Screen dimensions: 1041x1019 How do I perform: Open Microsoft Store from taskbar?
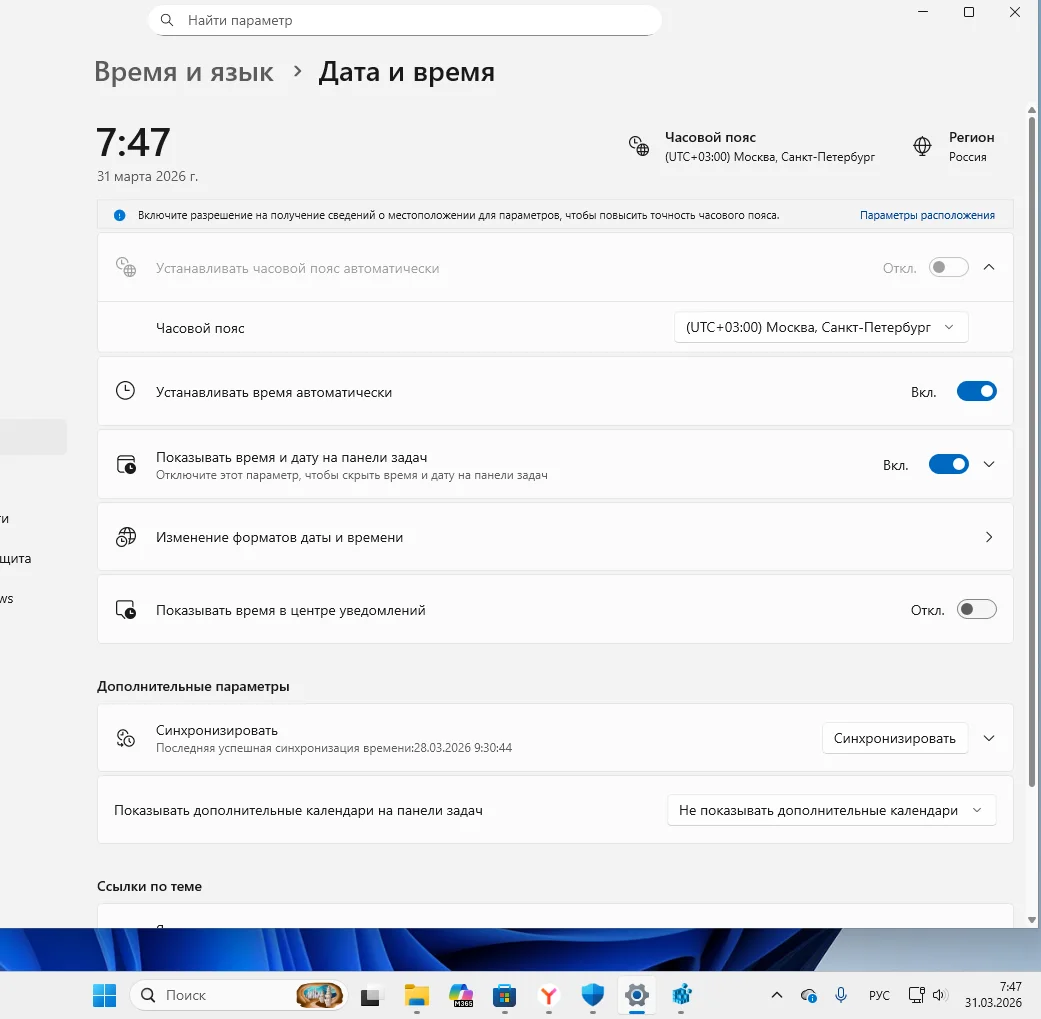[x=505, y=995]
